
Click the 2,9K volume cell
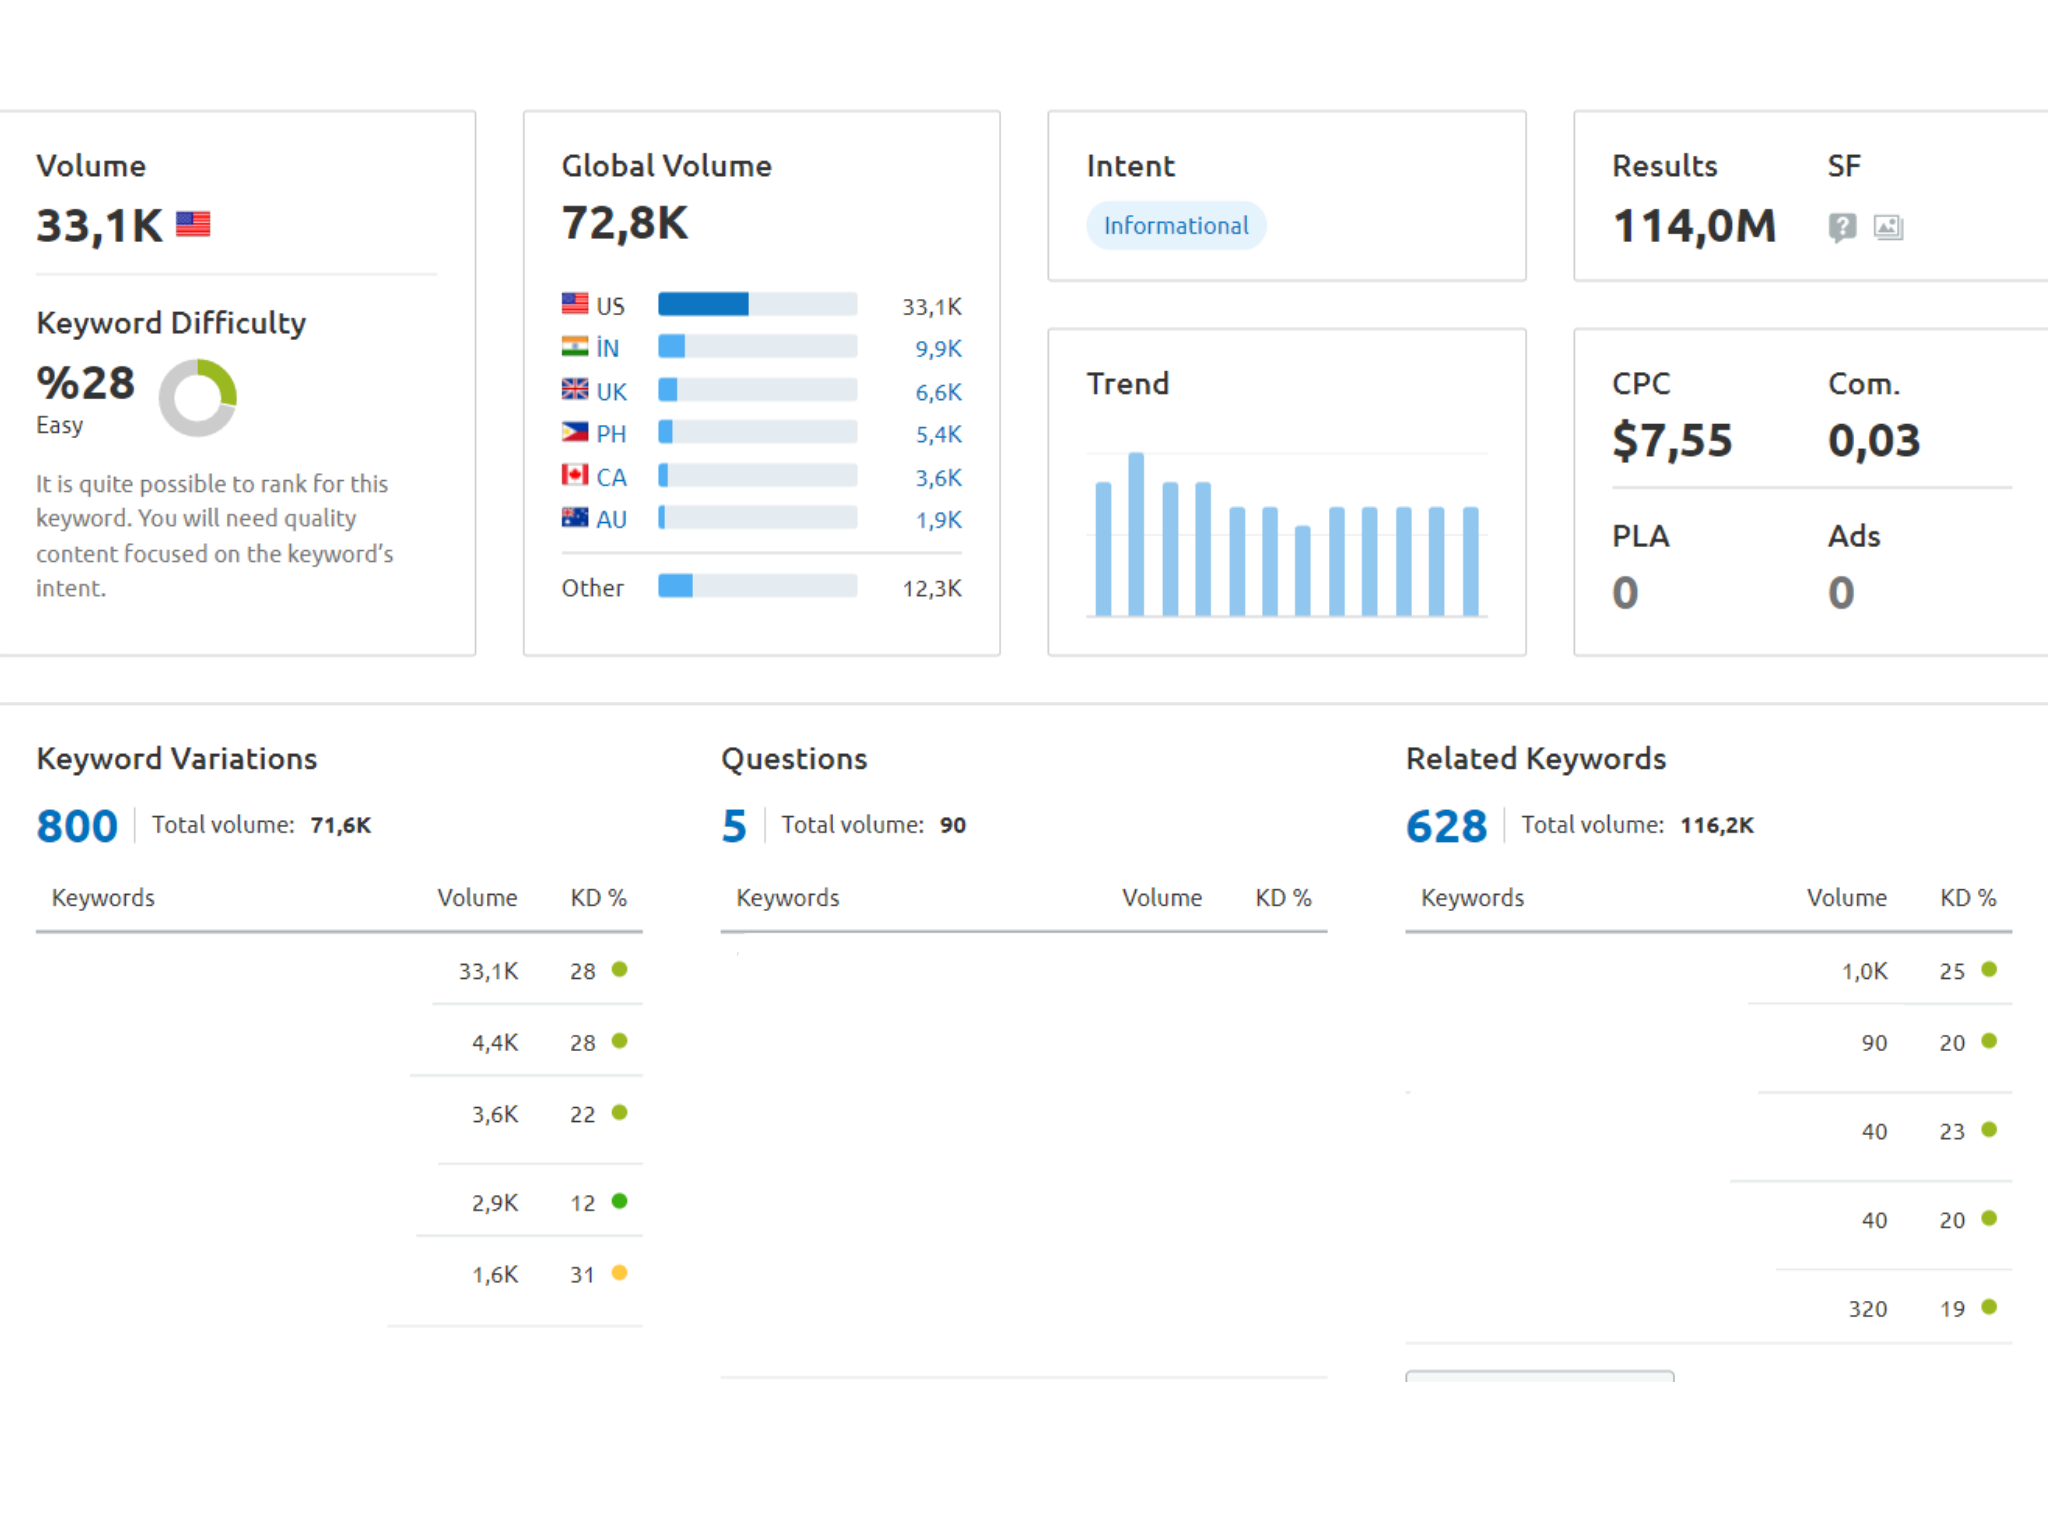495,1203
